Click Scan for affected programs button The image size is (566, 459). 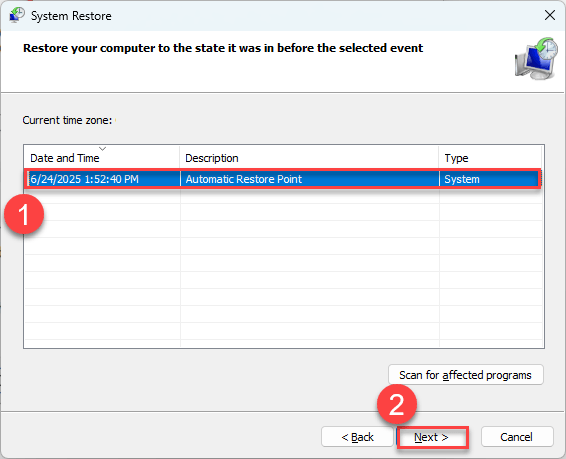[465, 375]
